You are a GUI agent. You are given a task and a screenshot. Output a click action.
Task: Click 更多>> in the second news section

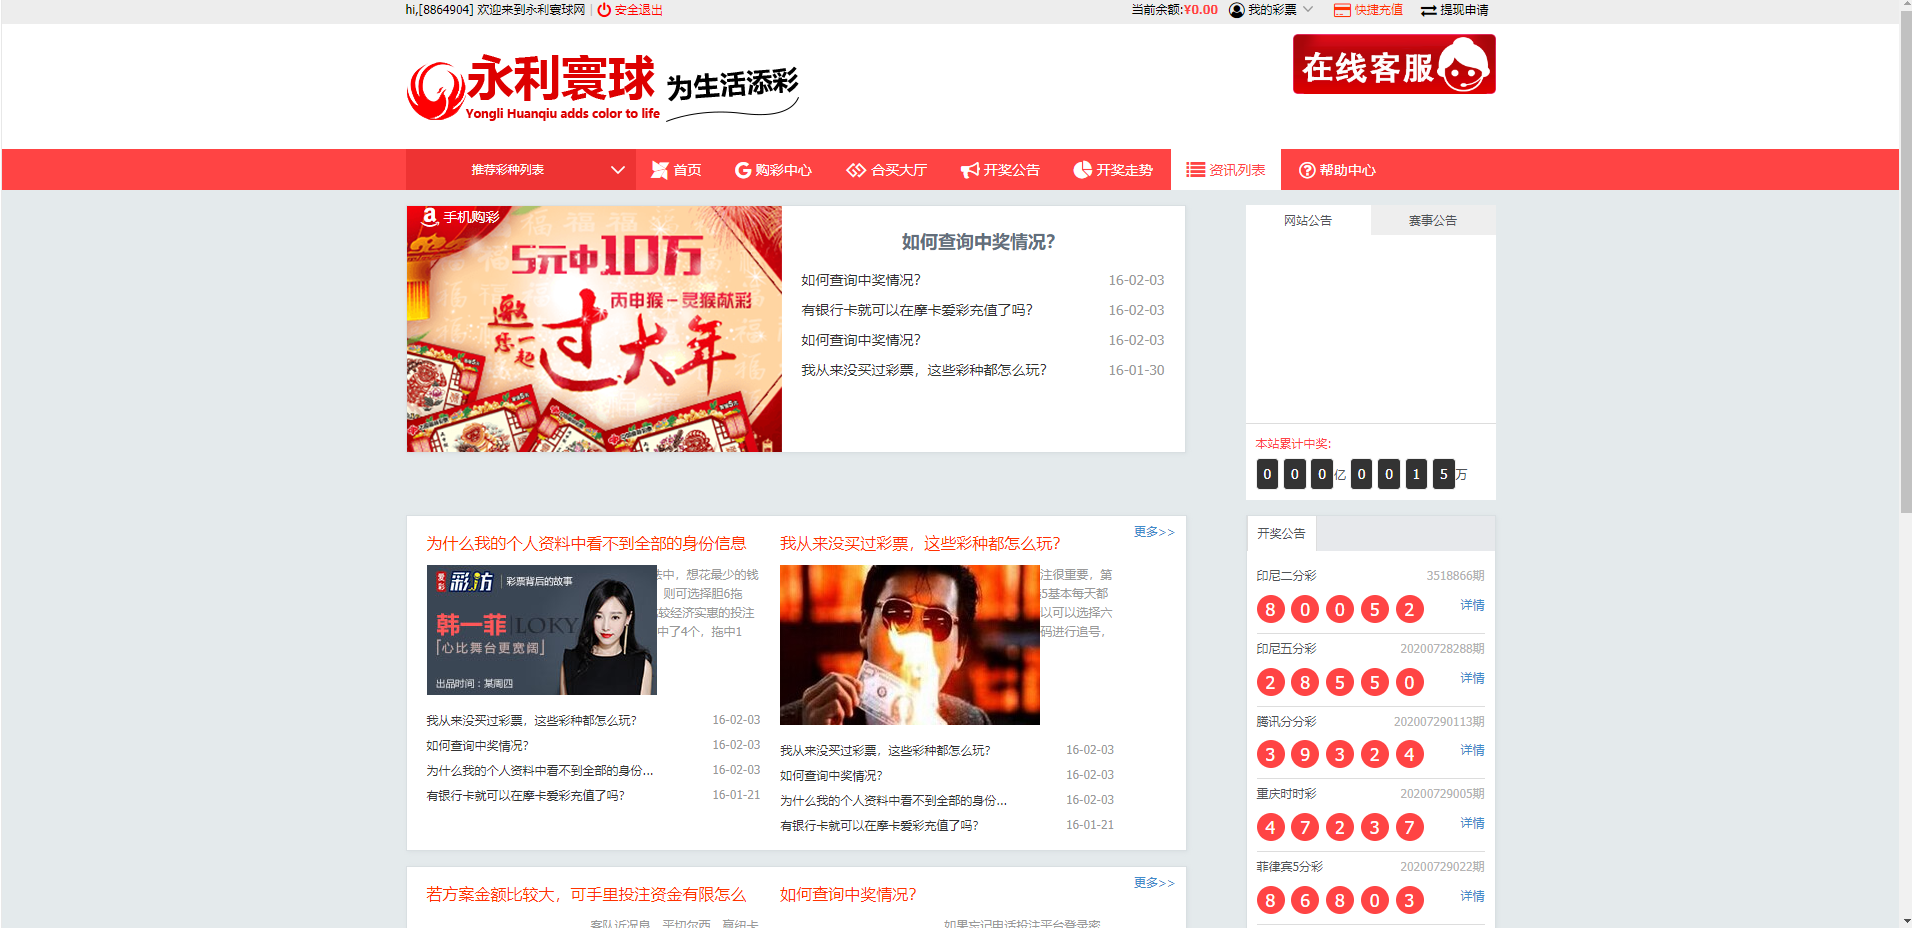coord(1154,883)
